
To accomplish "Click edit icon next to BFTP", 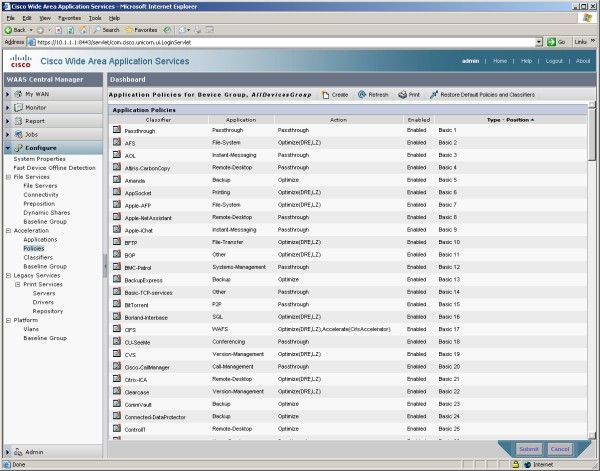I will [117, 242].
